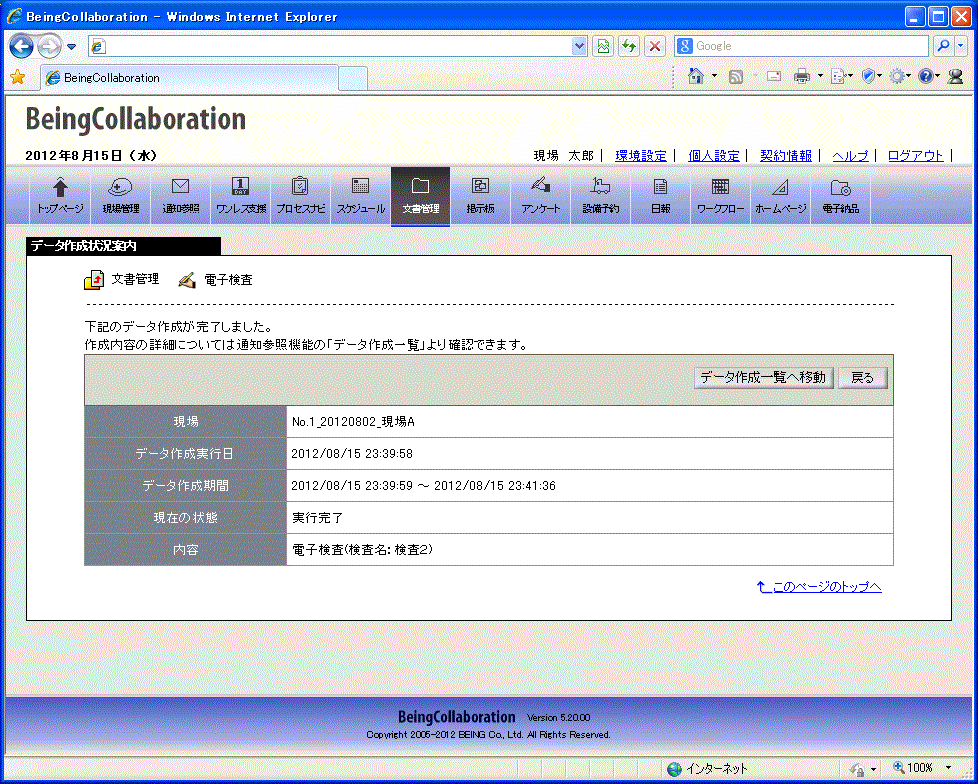Viewport: 978px width, 784px height.
Task: Open ホームページ in the navigation bar
Action: (780, 196)
